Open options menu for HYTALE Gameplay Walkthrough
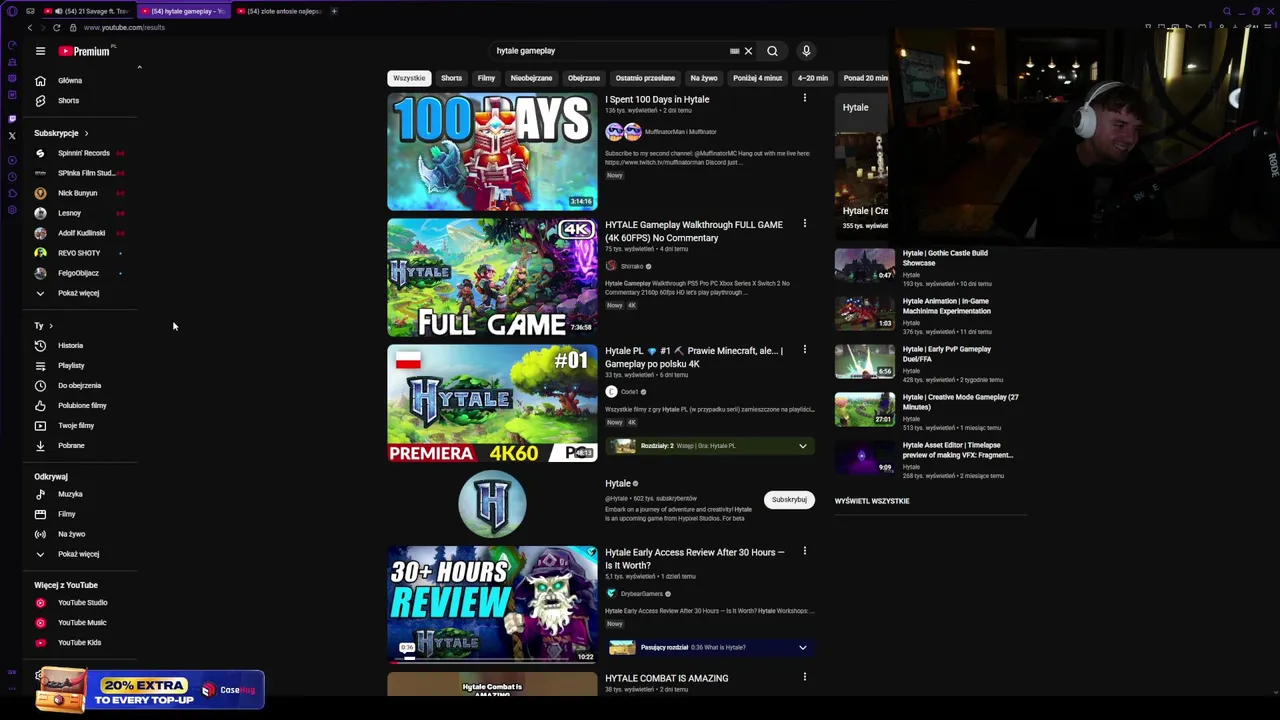This screenshot has height=720, width=1280. coord(804,224)
